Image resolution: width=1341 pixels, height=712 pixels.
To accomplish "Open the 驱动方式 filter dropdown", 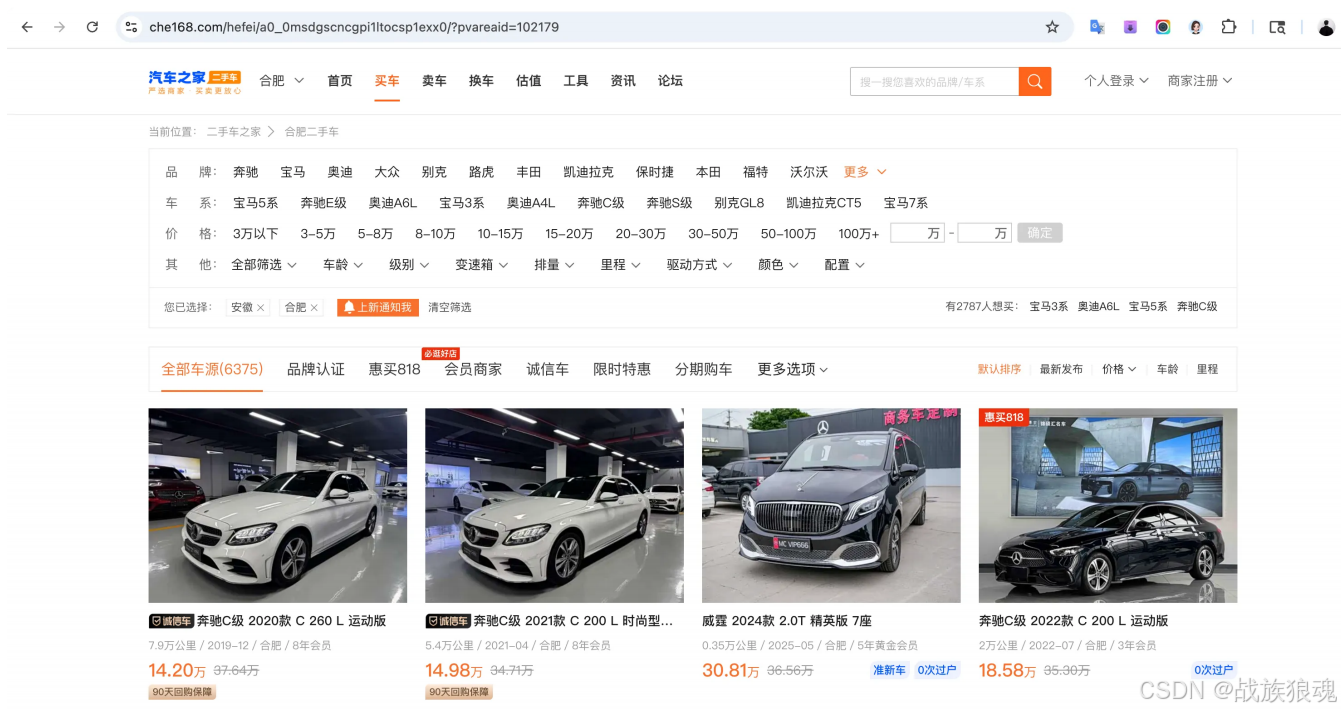I will 700,265.
